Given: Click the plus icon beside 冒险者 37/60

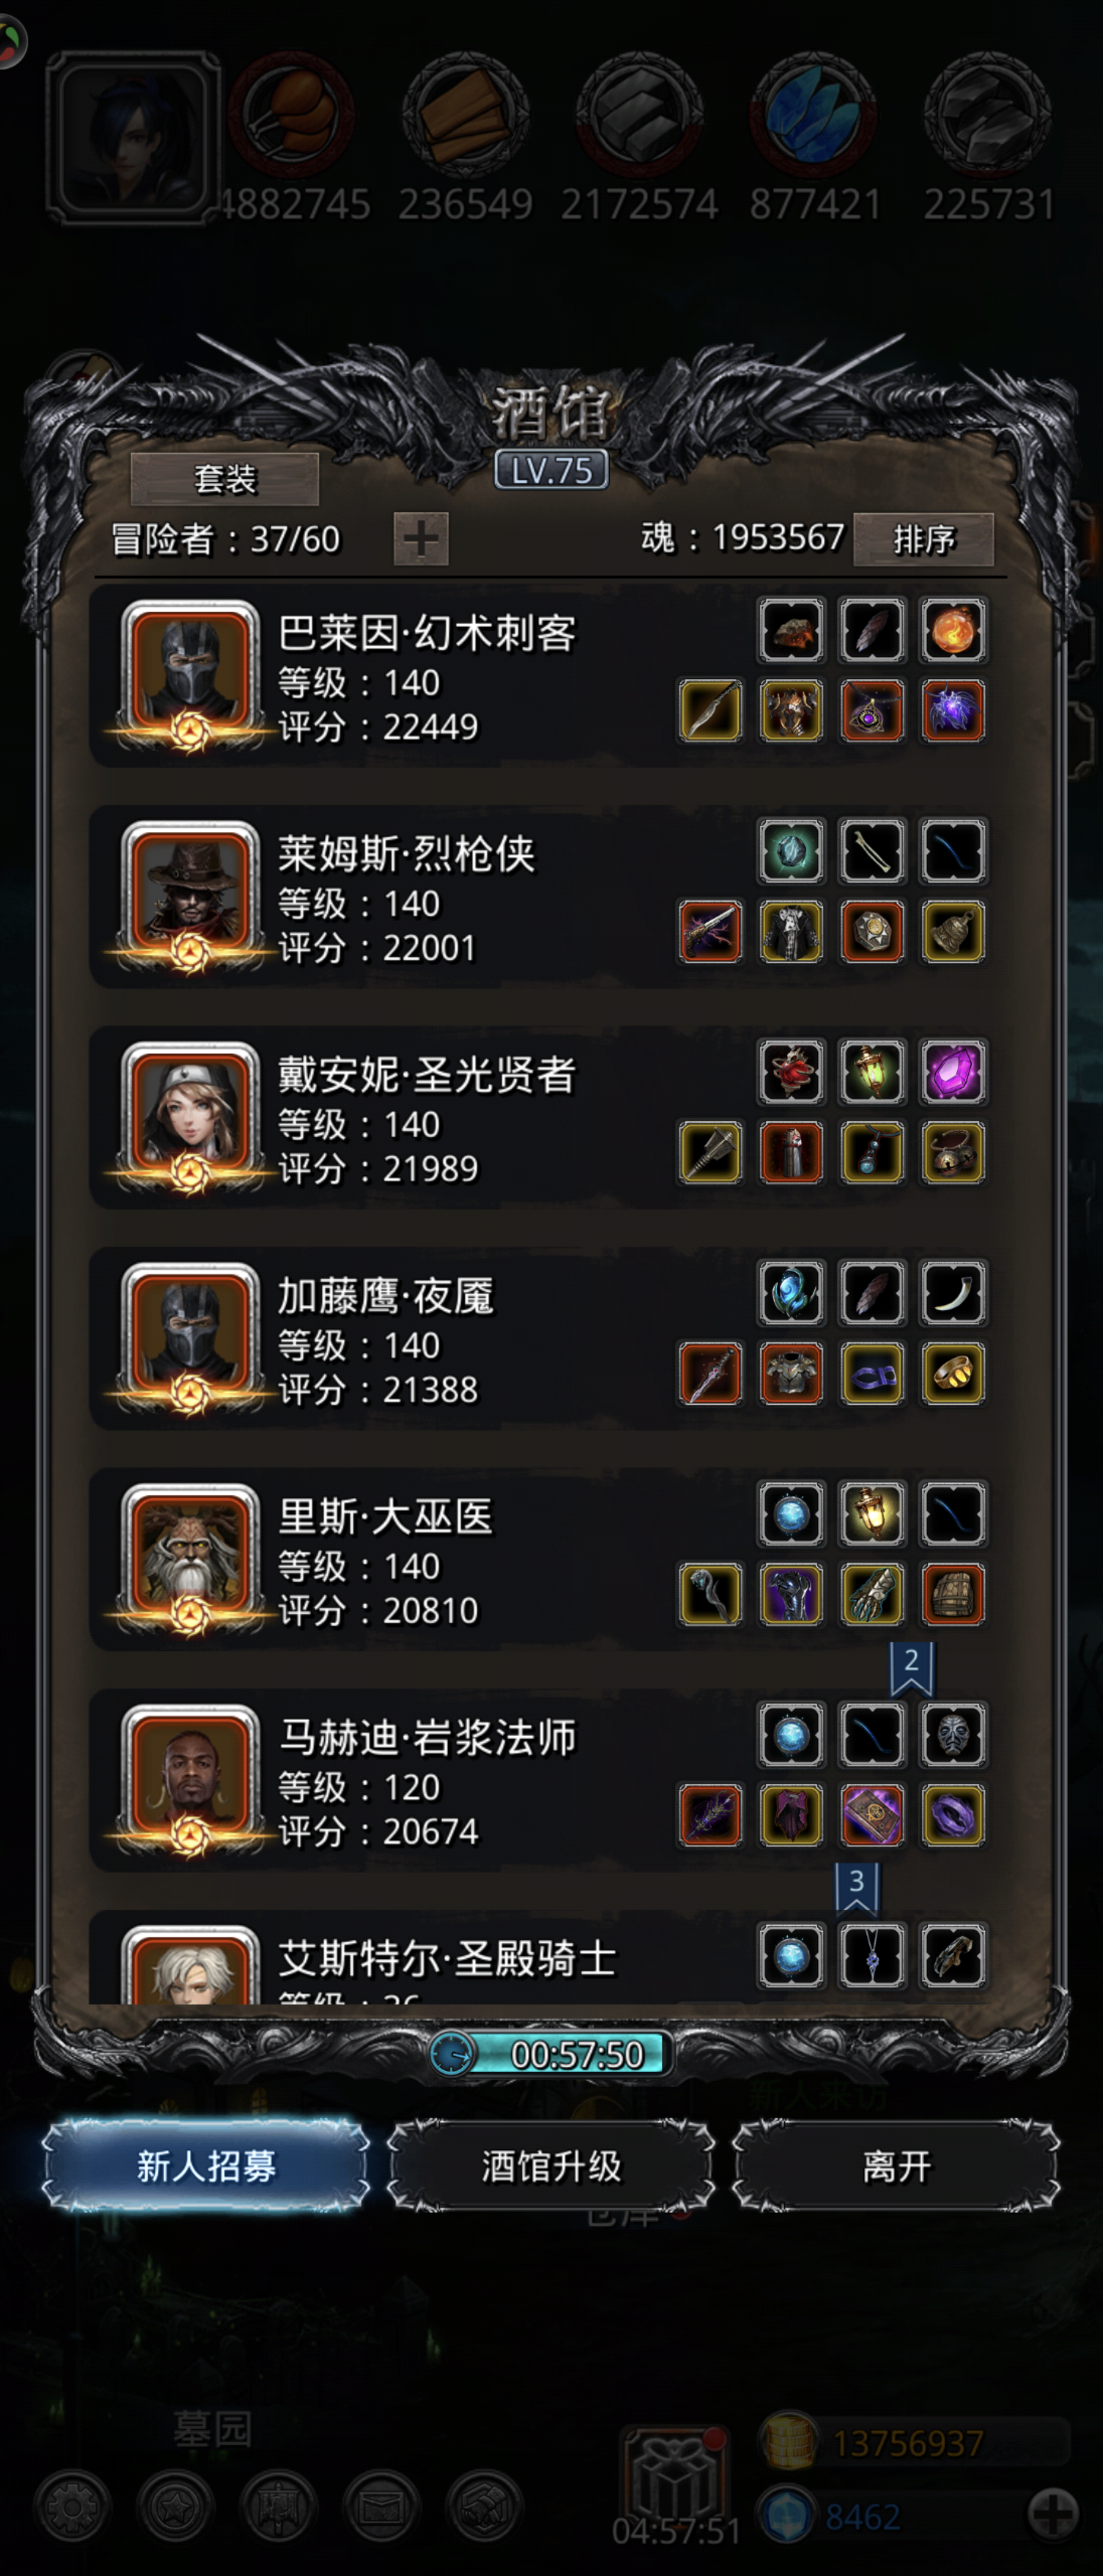Looking at the screenshot, I should (420, 539).
